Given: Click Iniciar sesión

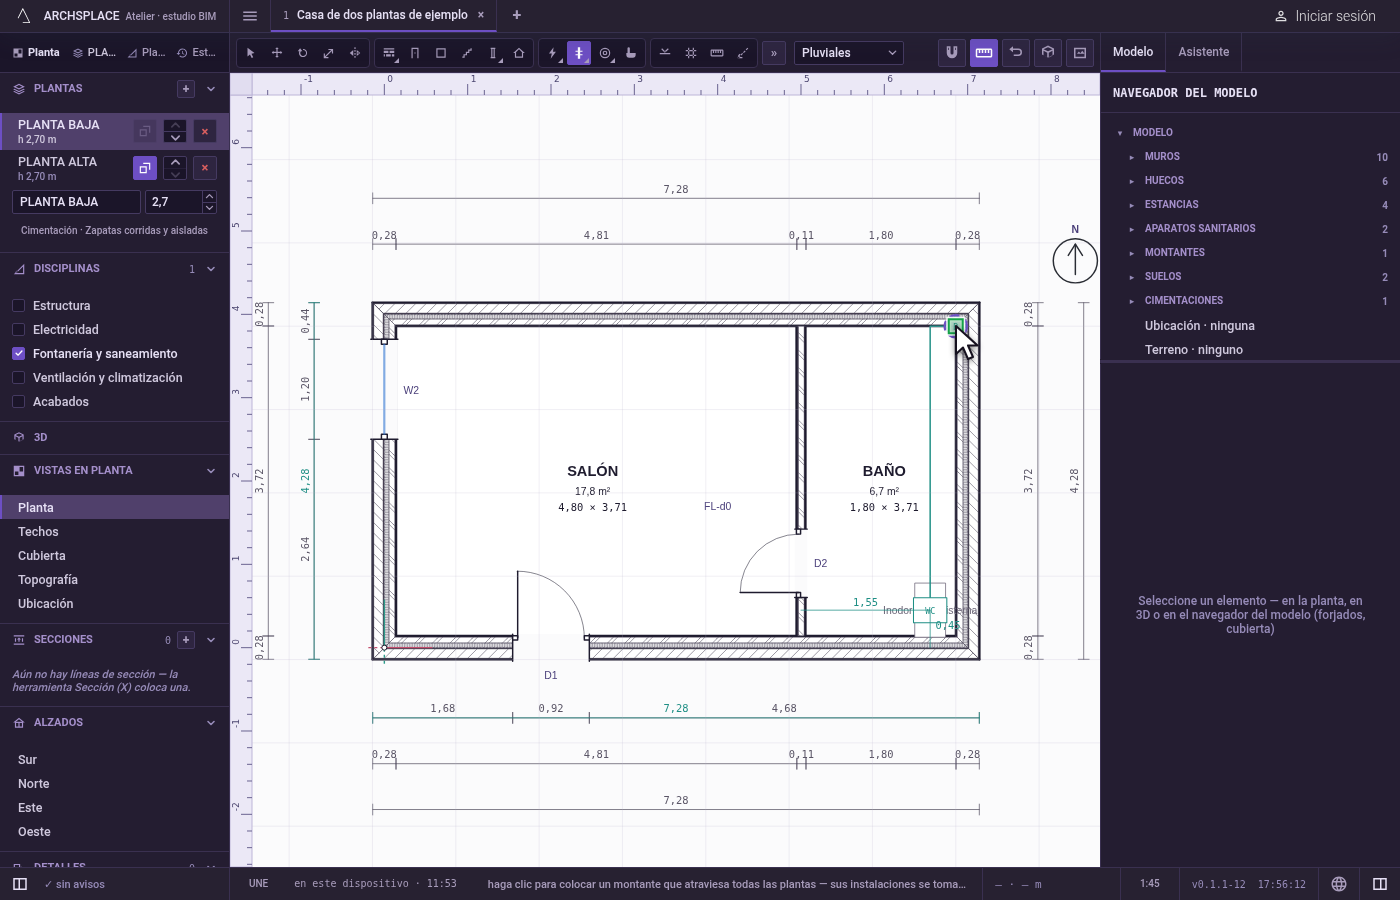Looking at the screenshot, I should pyautogui.click(x=1325, y=16).
